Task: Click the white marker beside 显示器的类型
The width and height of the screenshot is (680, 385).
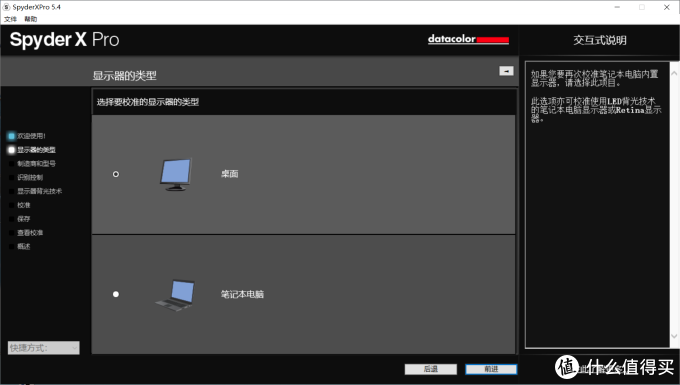Action: [x=12, y=150]
